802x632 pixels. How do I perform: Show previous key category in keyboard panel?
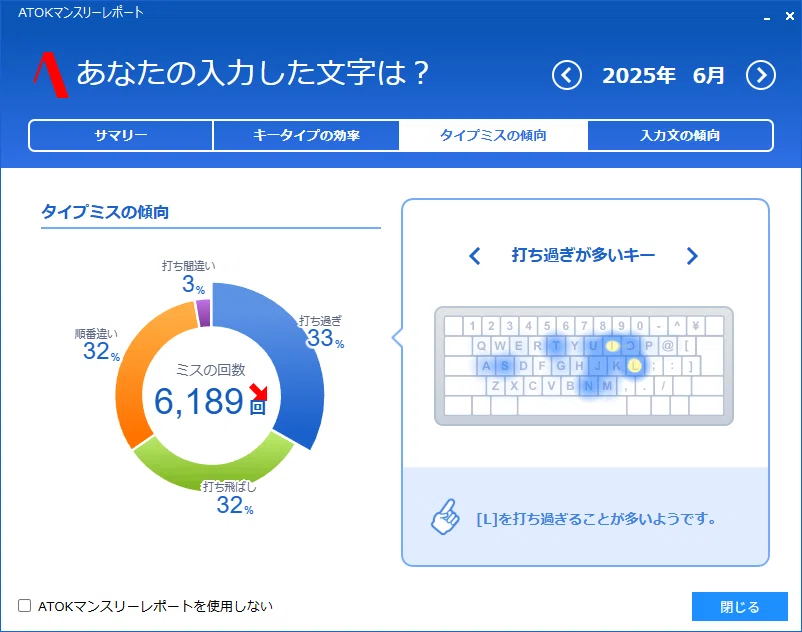[x=475, y=256]
